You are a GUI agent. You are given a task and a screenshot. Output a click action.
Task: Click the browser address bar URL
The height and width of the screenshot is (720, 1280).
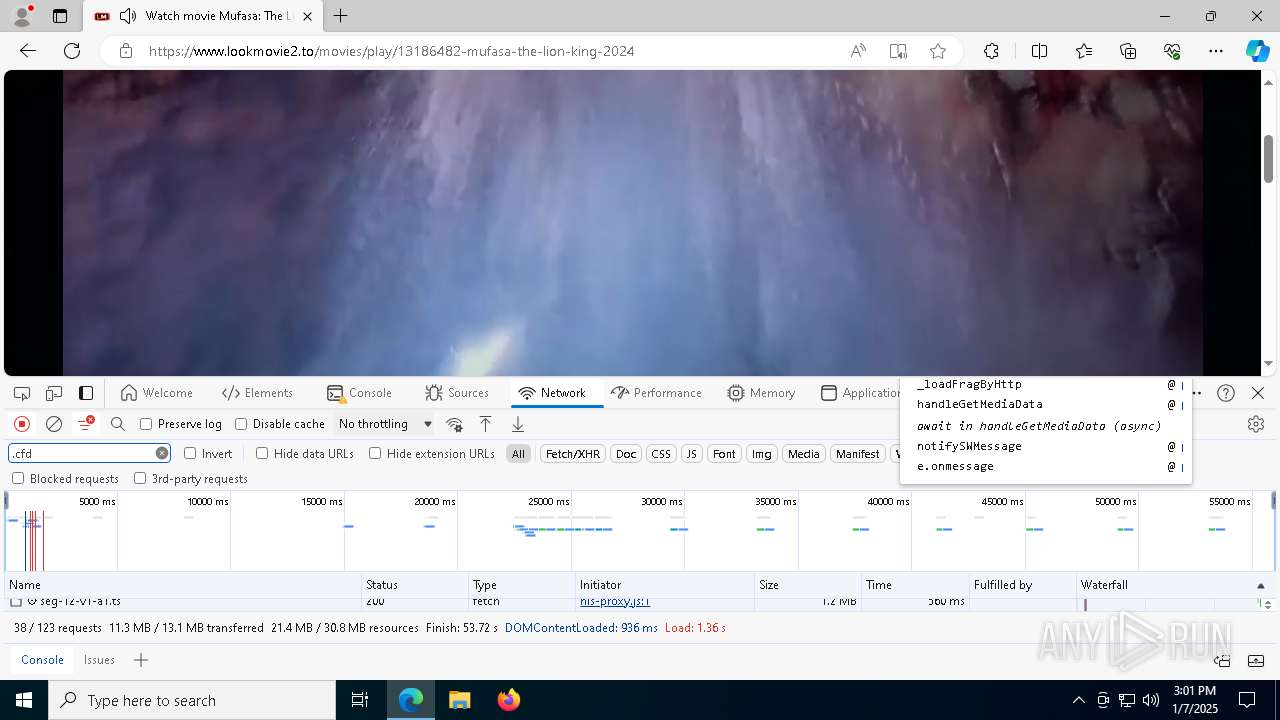tap(392, 51)
